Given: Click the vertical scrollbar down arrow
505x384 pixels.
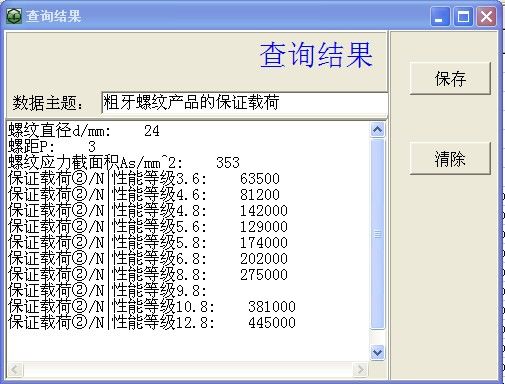Looking at the screenshot, I should tap(377, 352).
